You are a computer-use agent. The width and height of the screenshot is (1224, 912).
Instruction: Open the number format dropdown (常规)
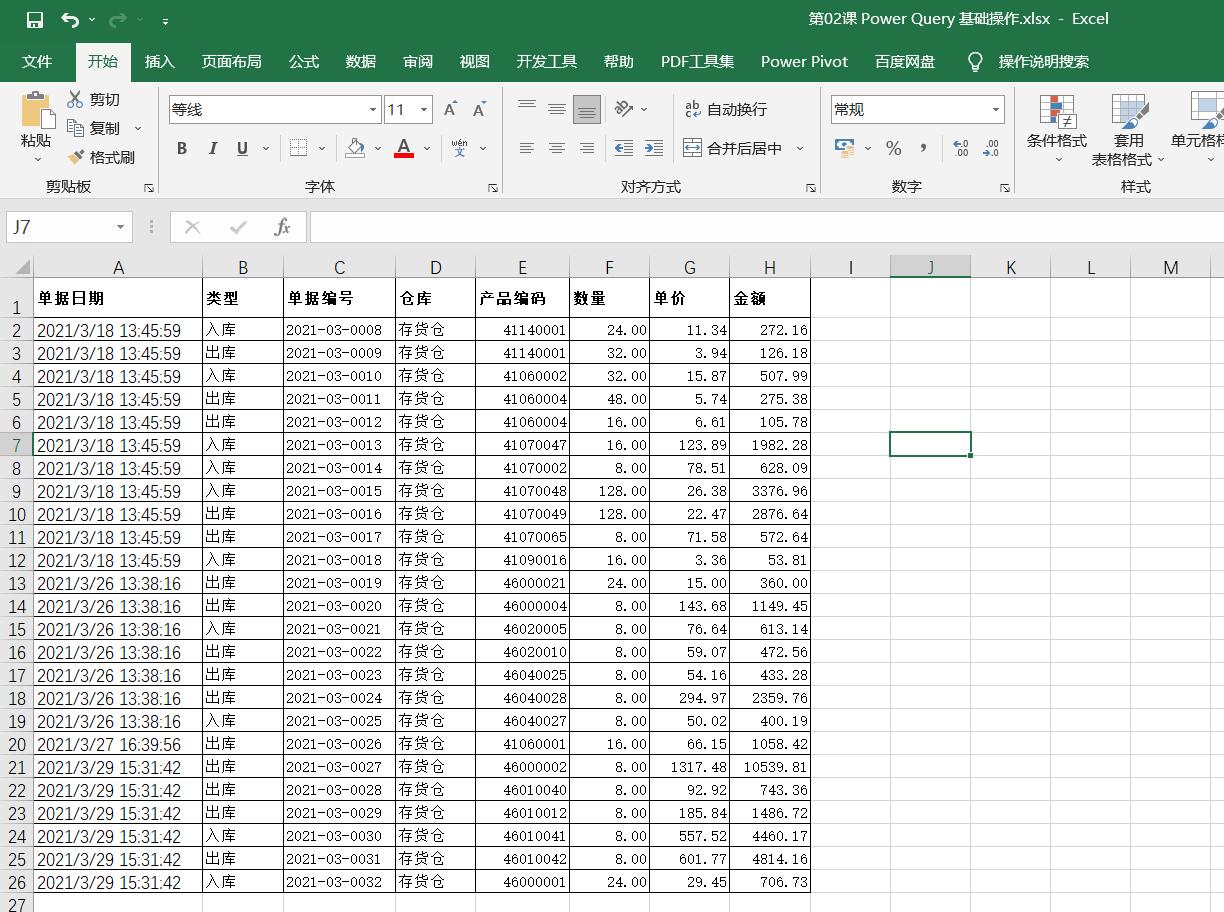[996, 110]
